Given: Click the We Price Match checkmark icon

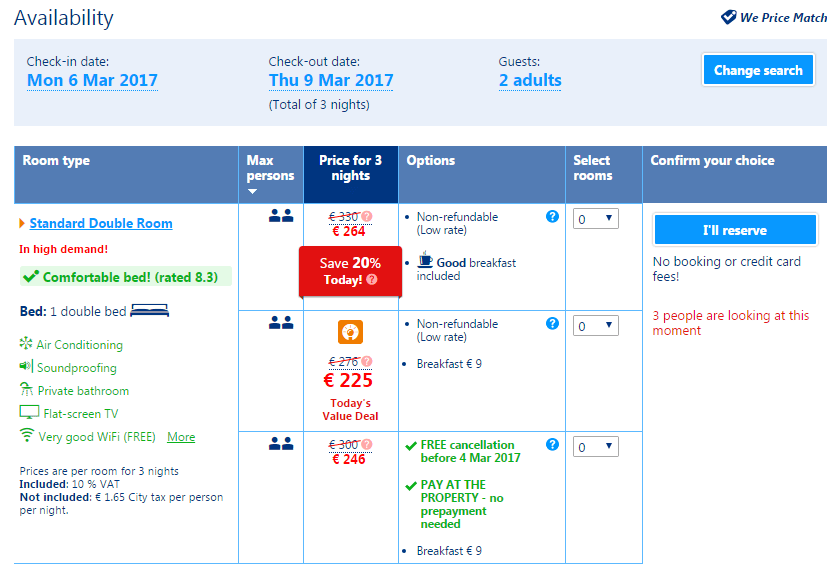Looking at the screenshot, I should click(729, 17).
